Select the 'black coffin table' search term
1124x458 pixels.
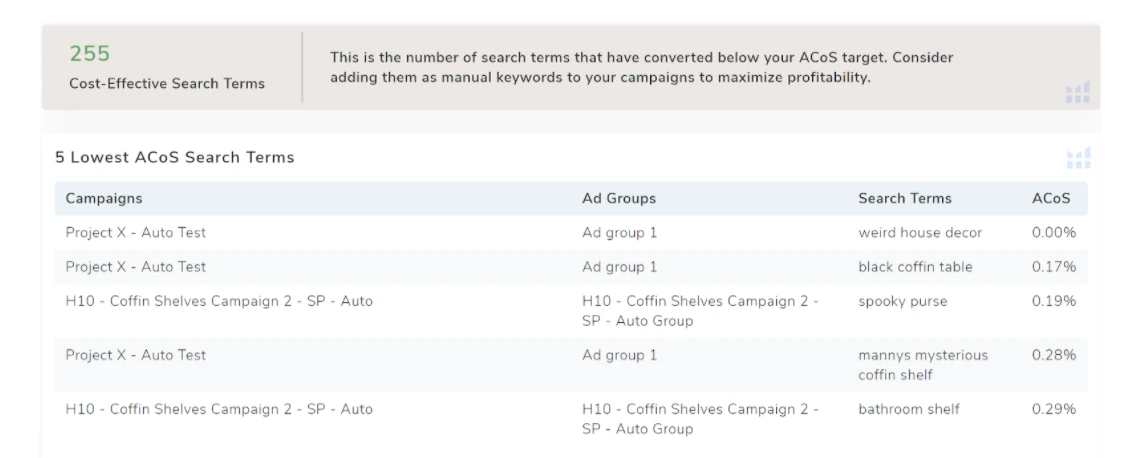point(914,267)
